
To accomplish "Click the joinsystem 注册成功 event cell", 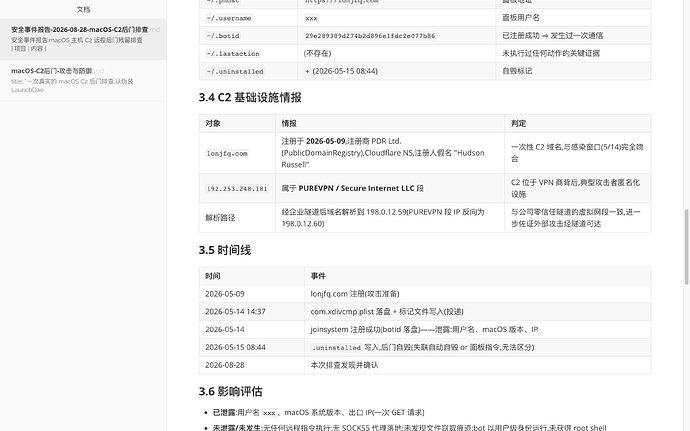I will pyautogui.click(x=477, y=329).
